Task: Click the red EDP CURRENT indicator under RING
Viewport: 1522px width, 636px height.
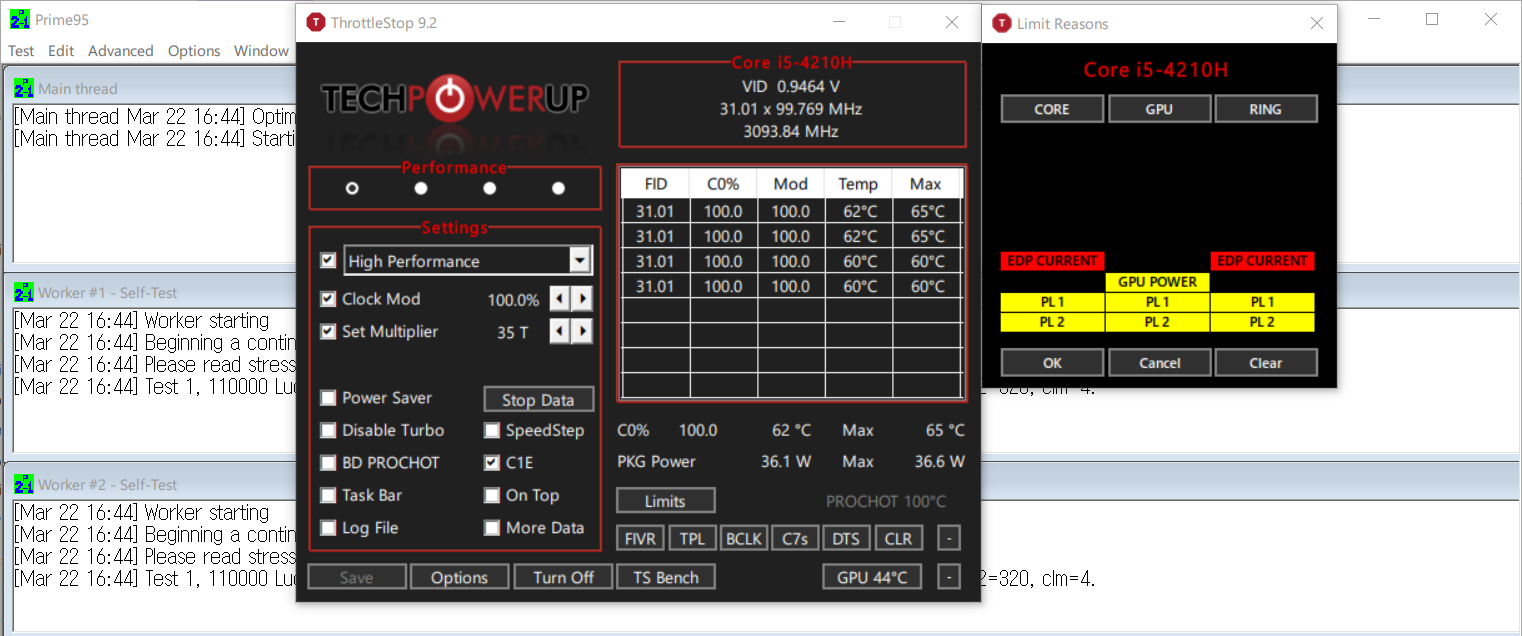Action: (x=1262, y=261)
